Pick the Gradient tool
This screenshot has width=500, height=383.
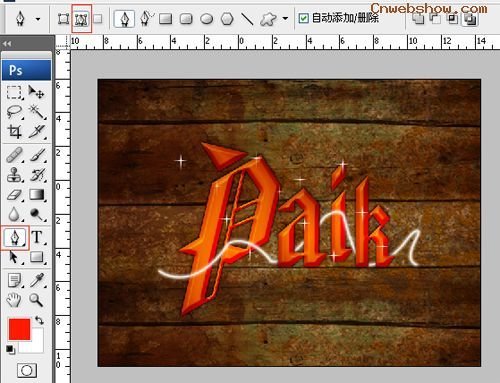[37, 195]
